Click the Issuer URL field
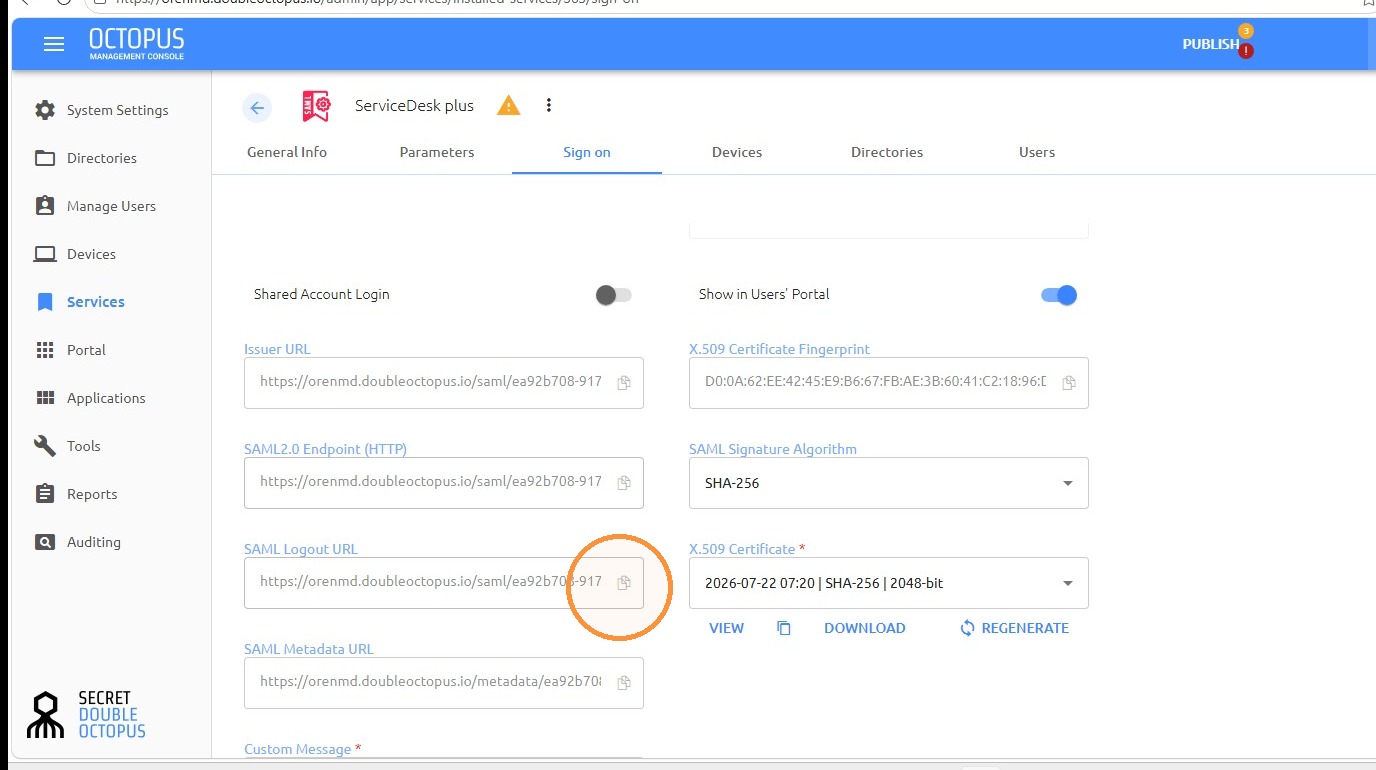The height and width of the screenshot is (770, 1376). coord(443,383)
